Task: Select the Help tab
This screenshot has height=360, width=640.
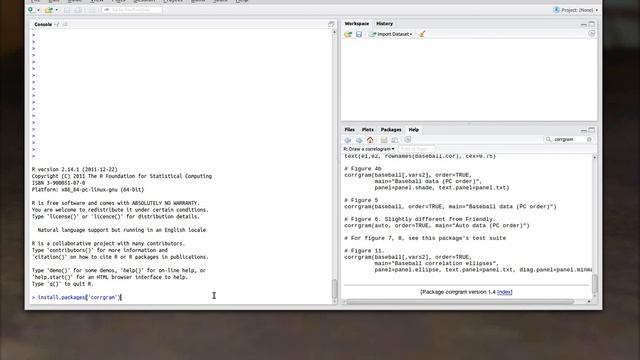Action: (x=413, y=129)
